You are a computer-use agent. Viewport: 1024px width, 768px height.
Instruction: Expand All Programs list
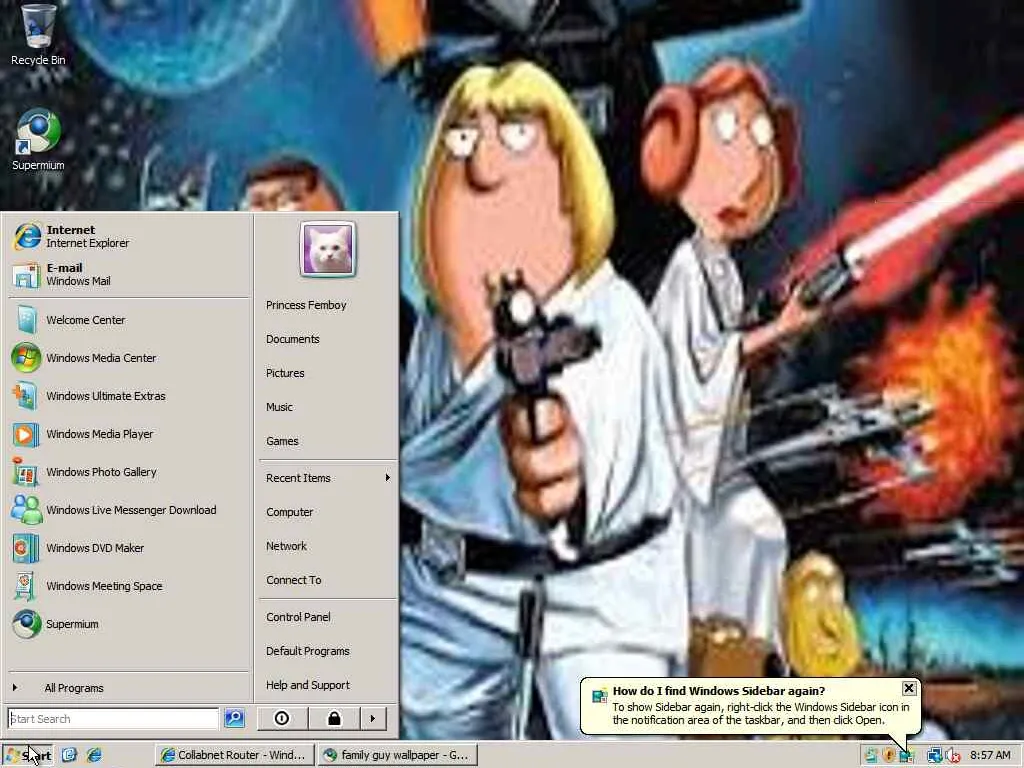(x=129, y=688)
